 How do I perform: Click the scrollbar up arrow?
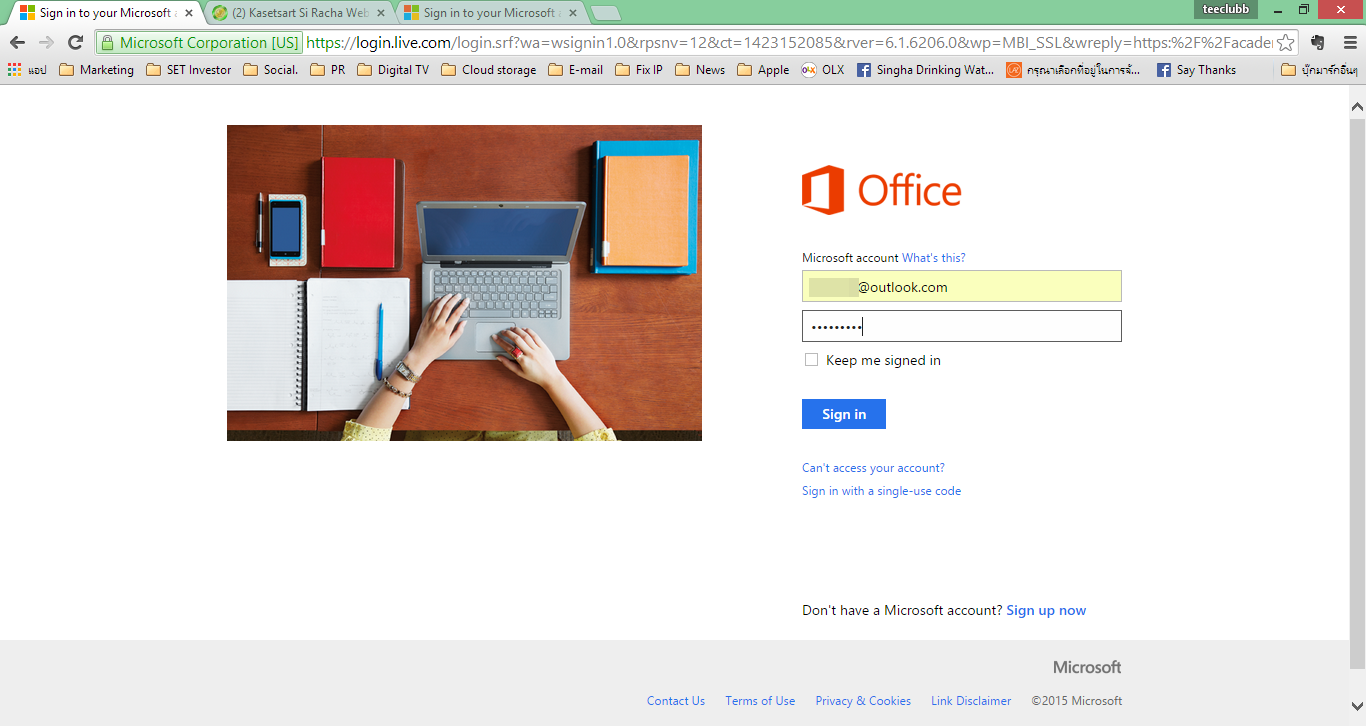[1357, 105]
